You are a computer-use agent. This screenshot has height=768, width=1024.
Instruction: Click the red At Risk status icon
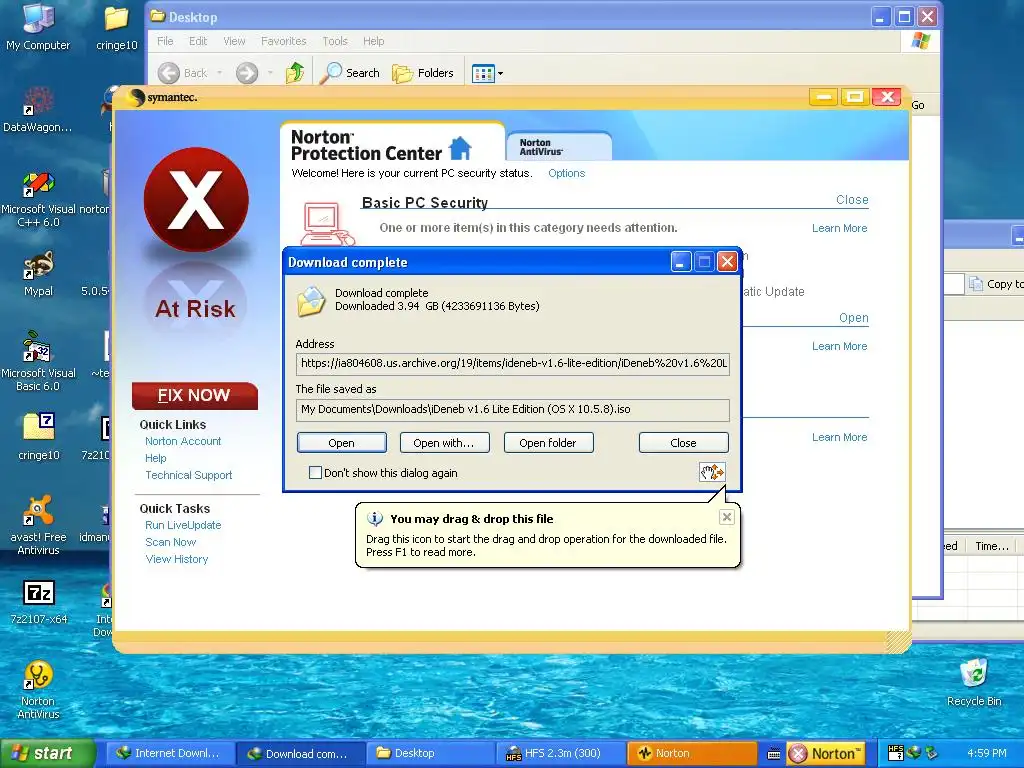coord(196,199)
